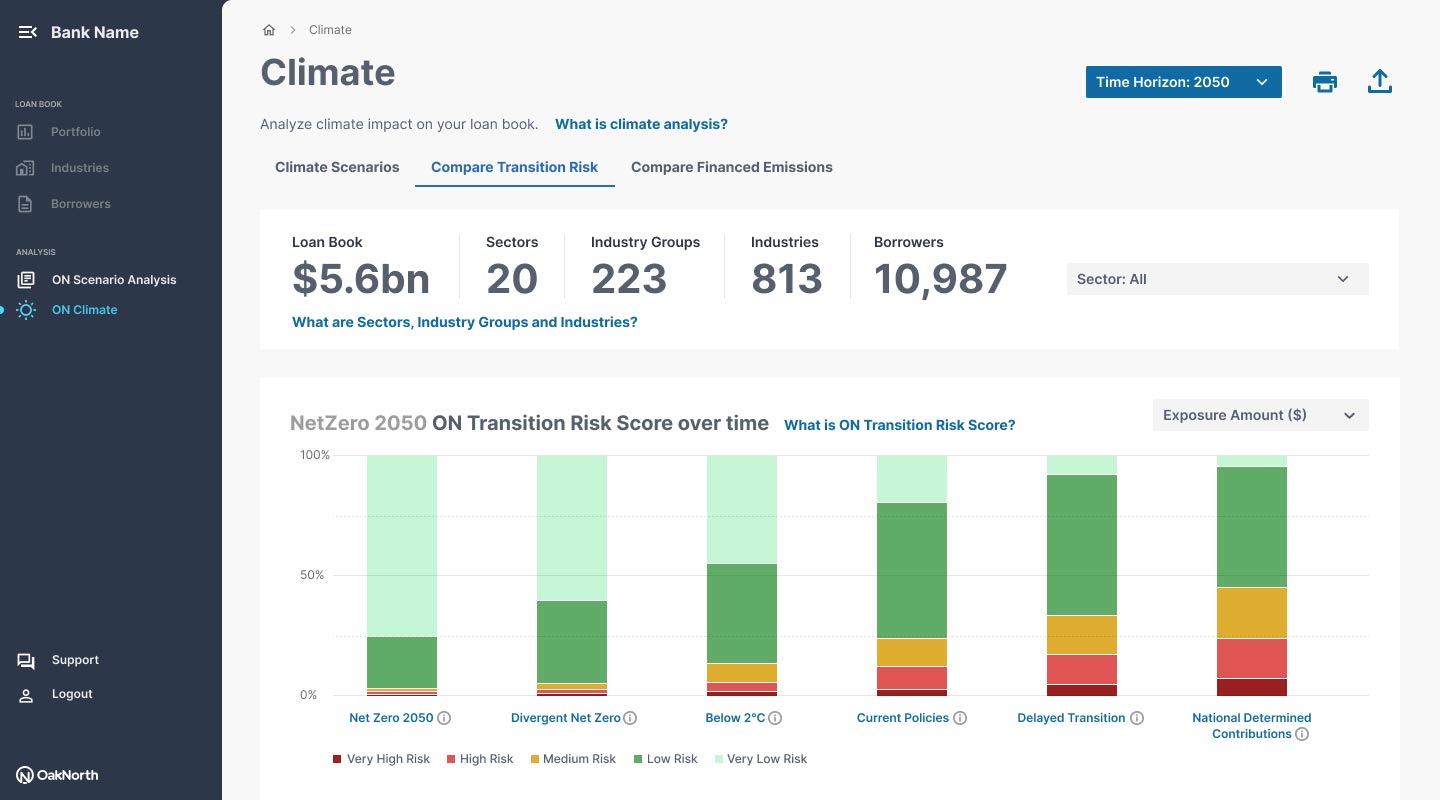The height and width of the screenshot is (800, 1440).
Task: Click What is ON Transition Risk Score?
Action: [x=899, y=425]
